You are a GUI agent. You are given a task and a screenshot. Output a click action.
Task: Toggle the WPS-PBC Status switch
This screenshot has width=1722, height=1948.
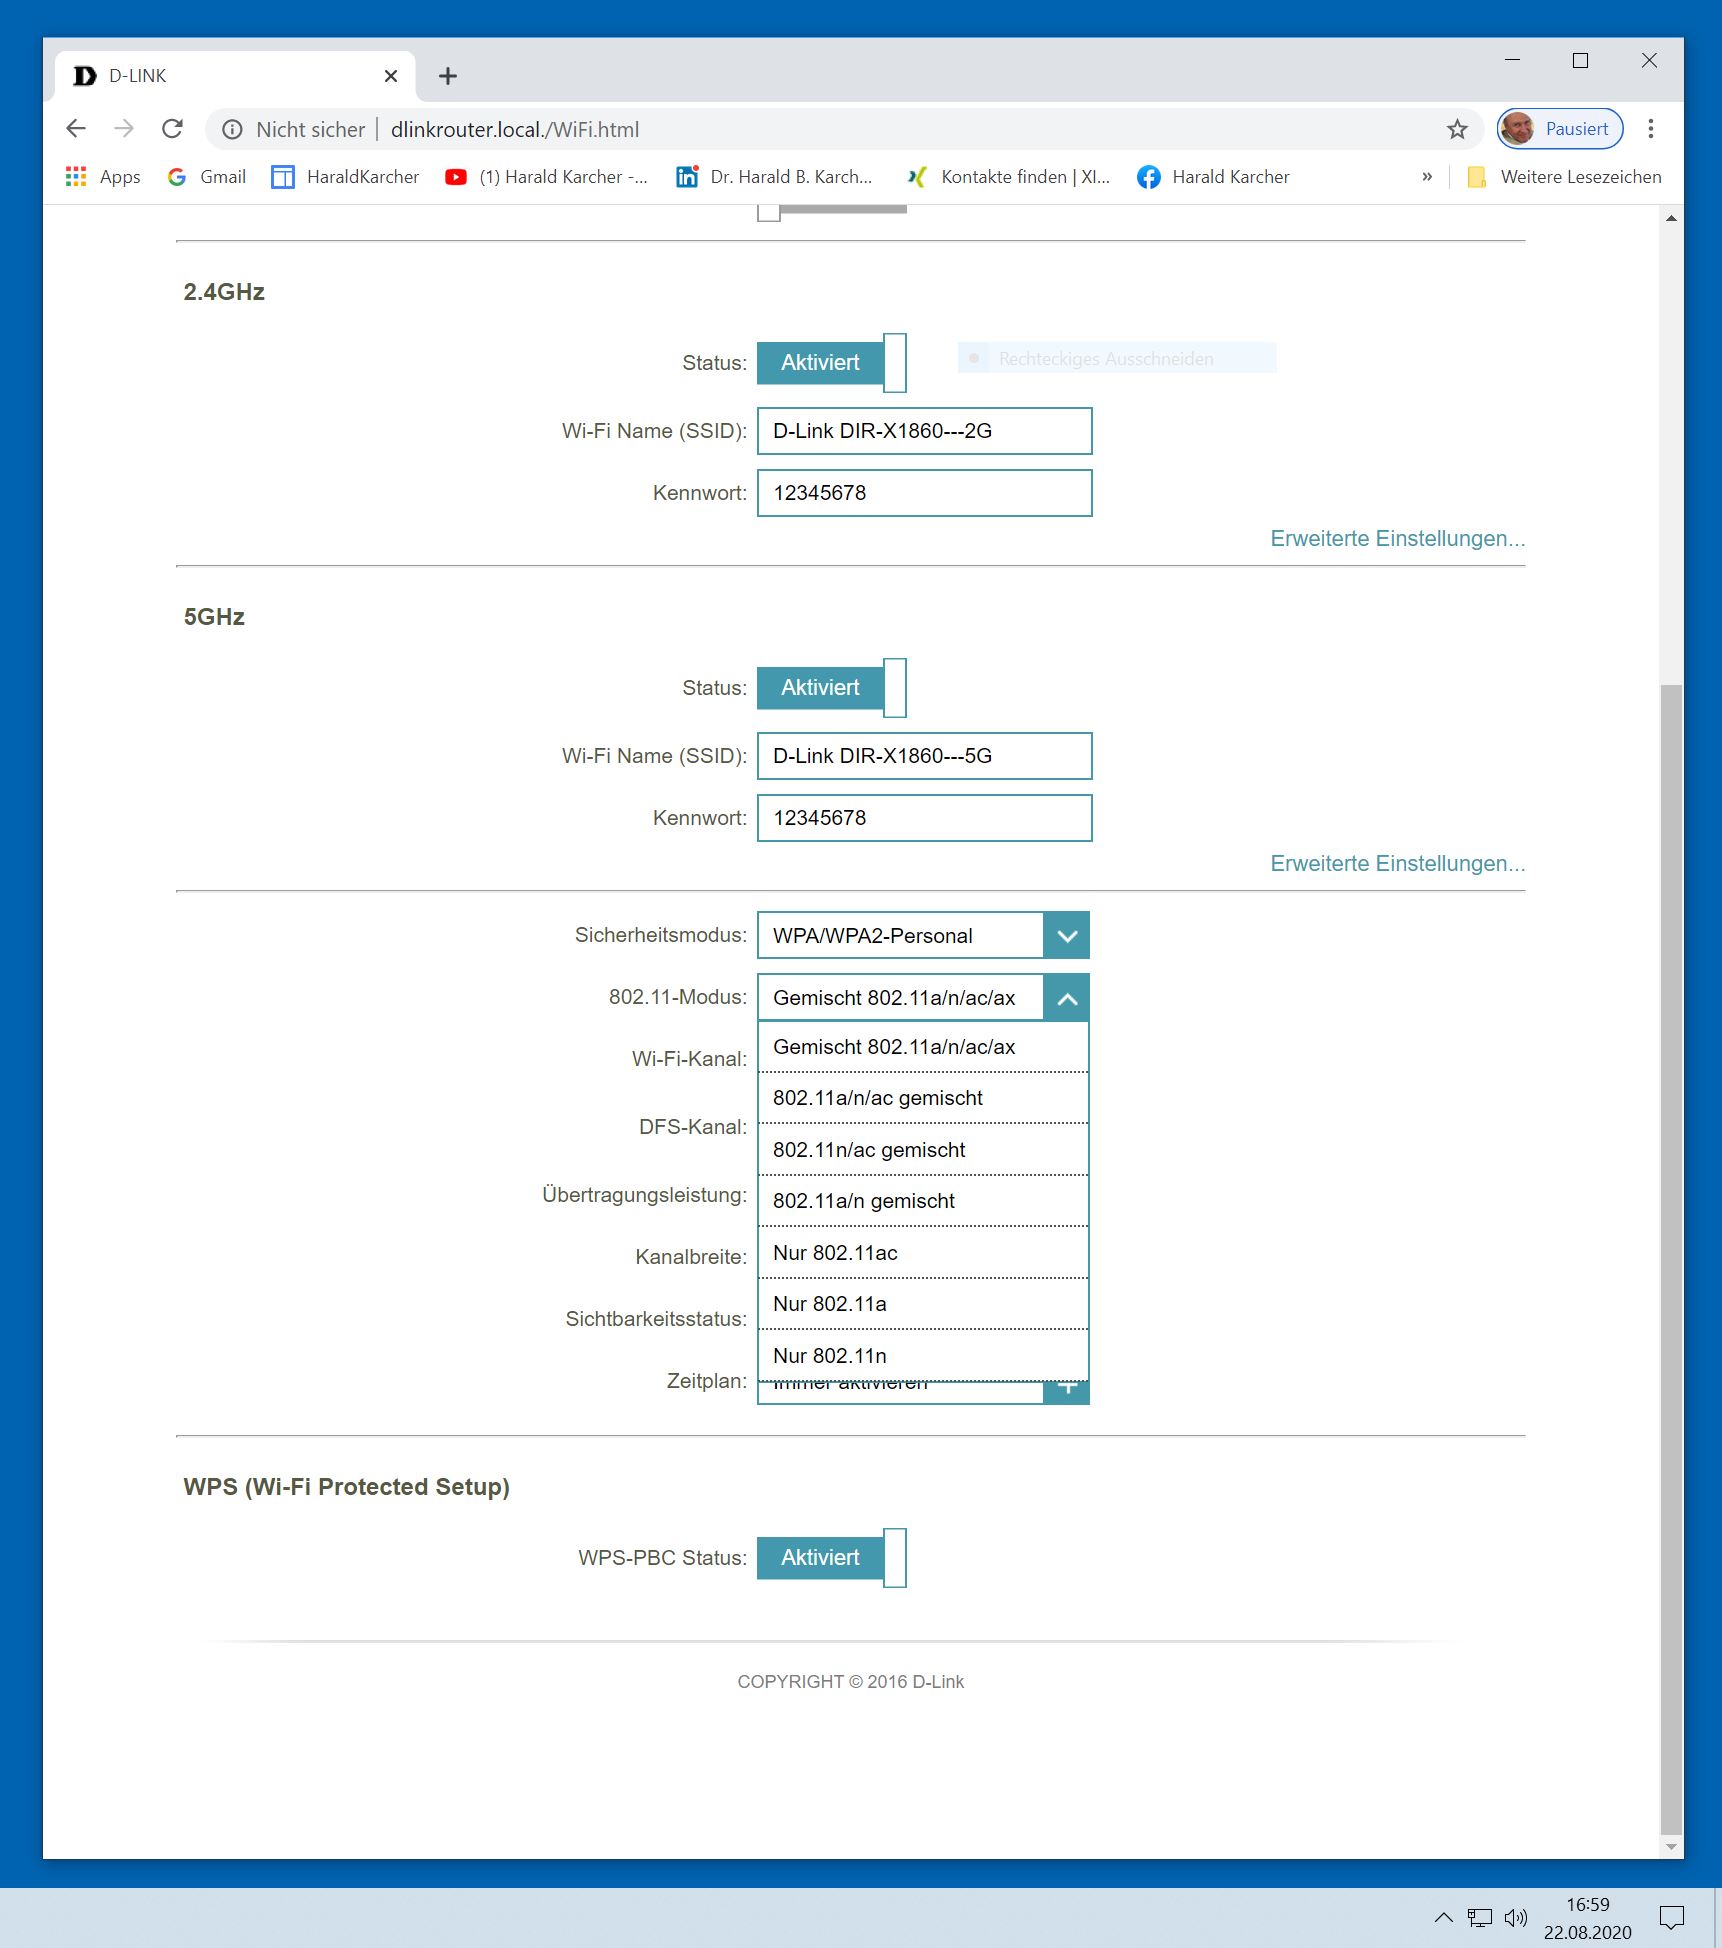tap(831, 1558)
